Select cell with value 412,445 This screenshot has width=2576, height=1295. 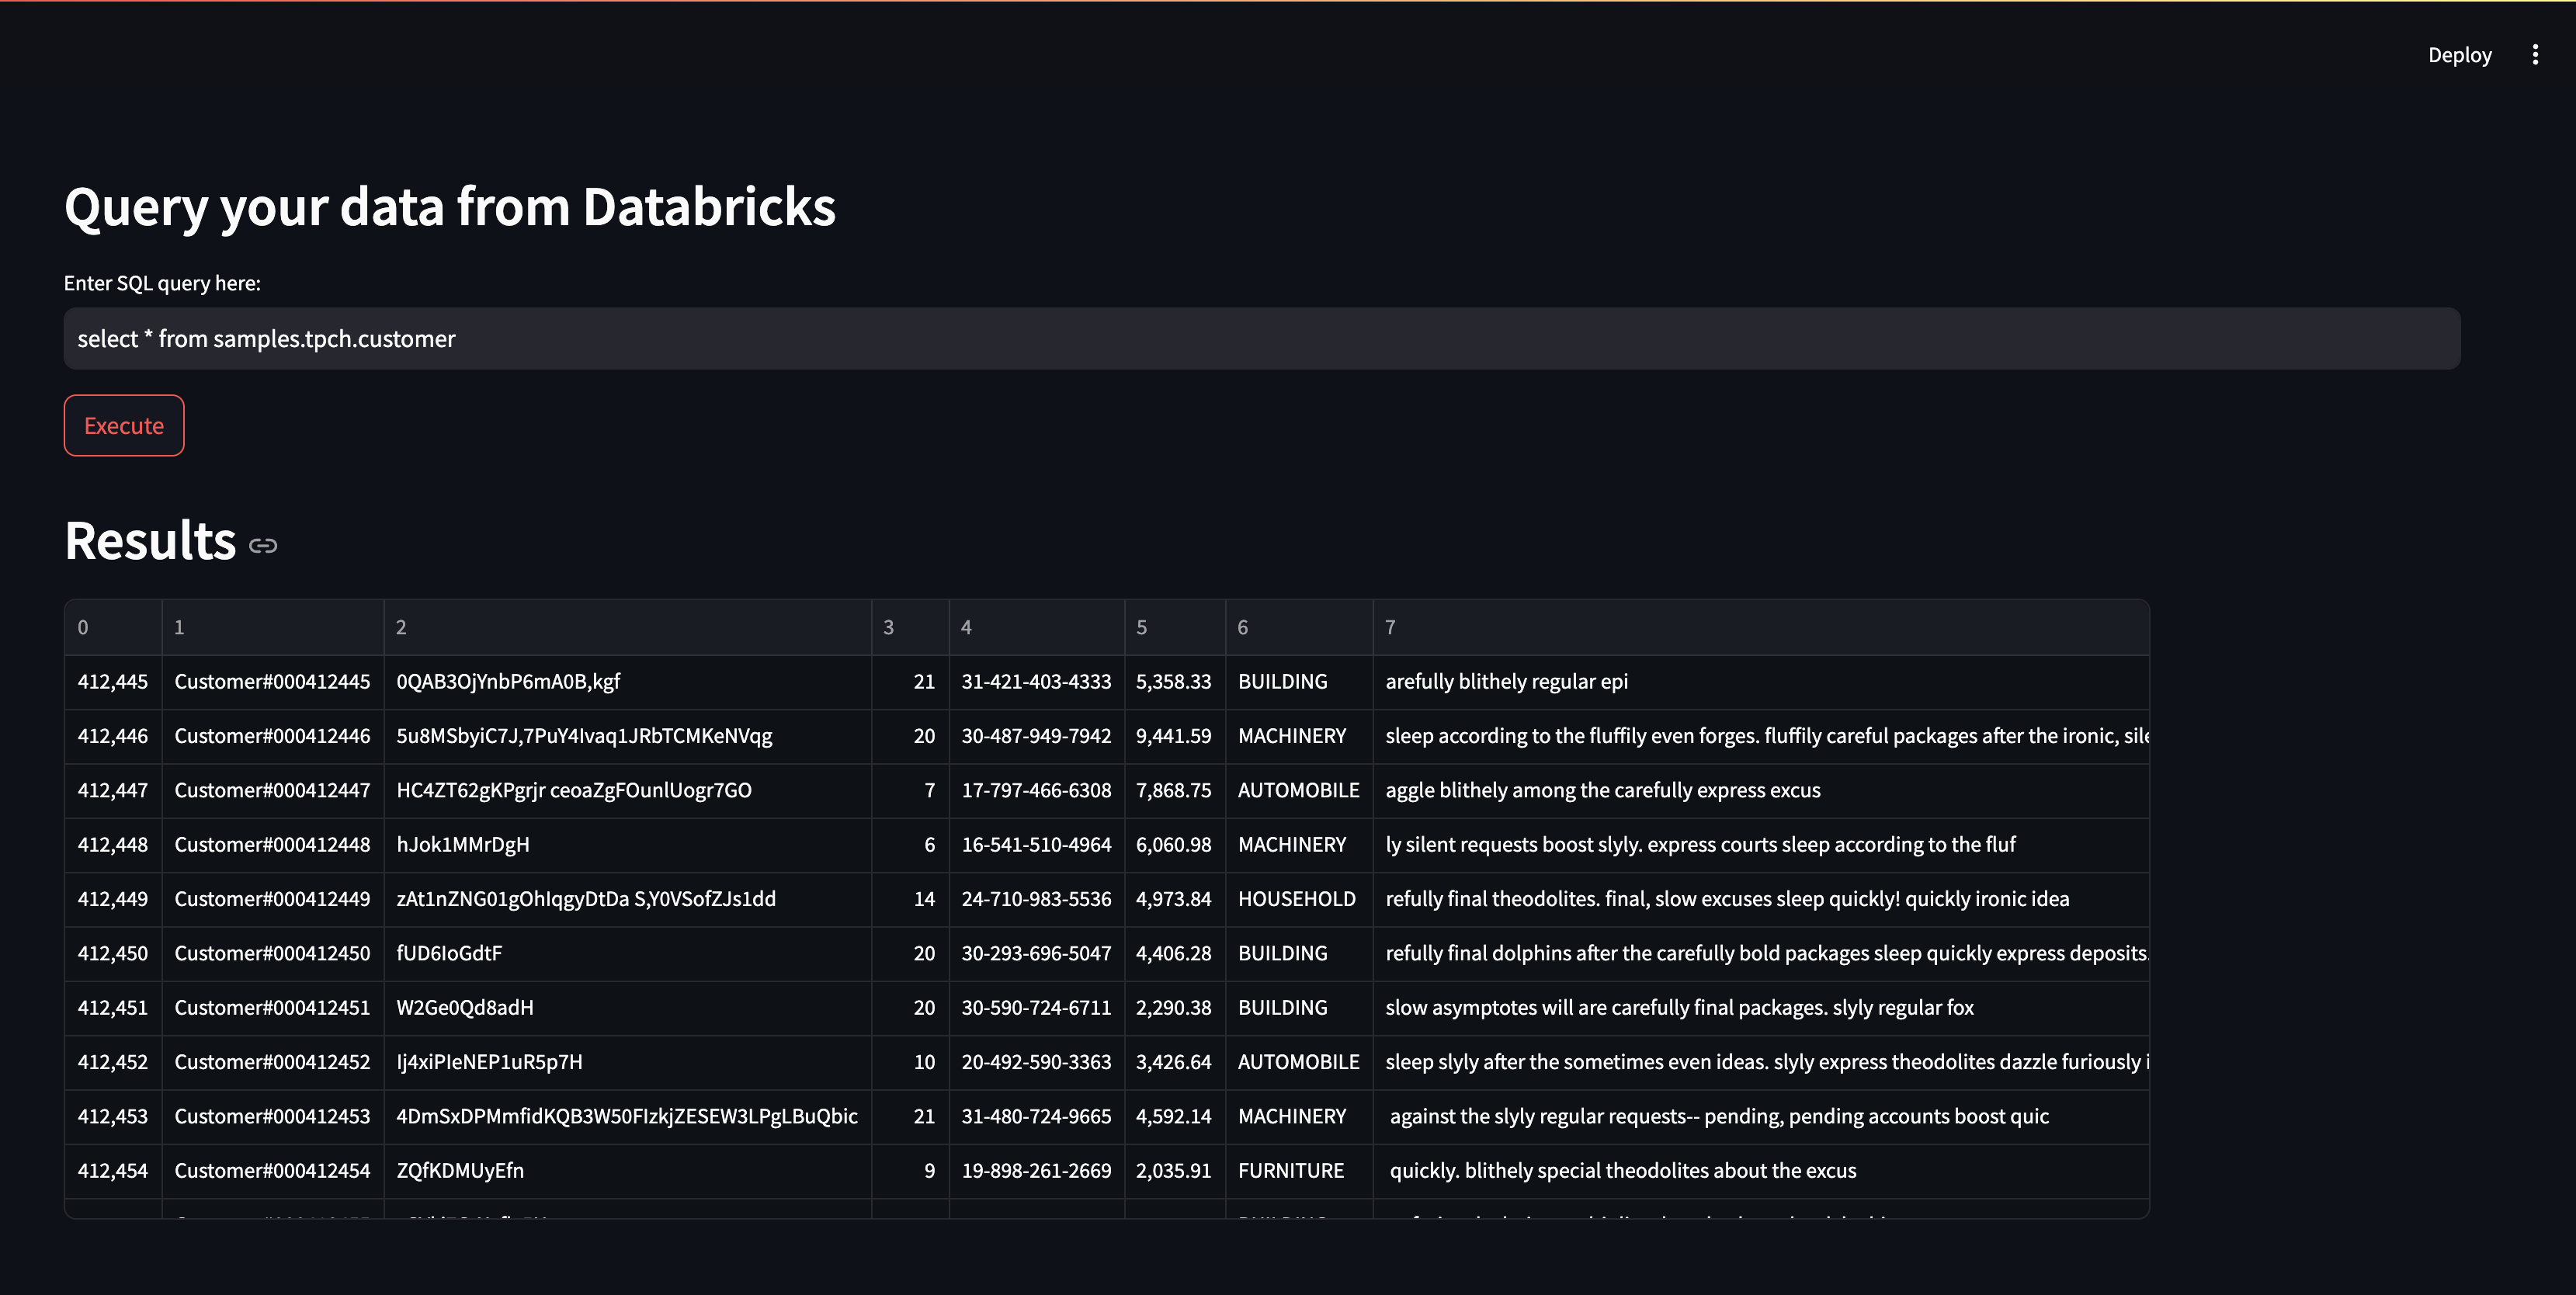click(113, 682)
